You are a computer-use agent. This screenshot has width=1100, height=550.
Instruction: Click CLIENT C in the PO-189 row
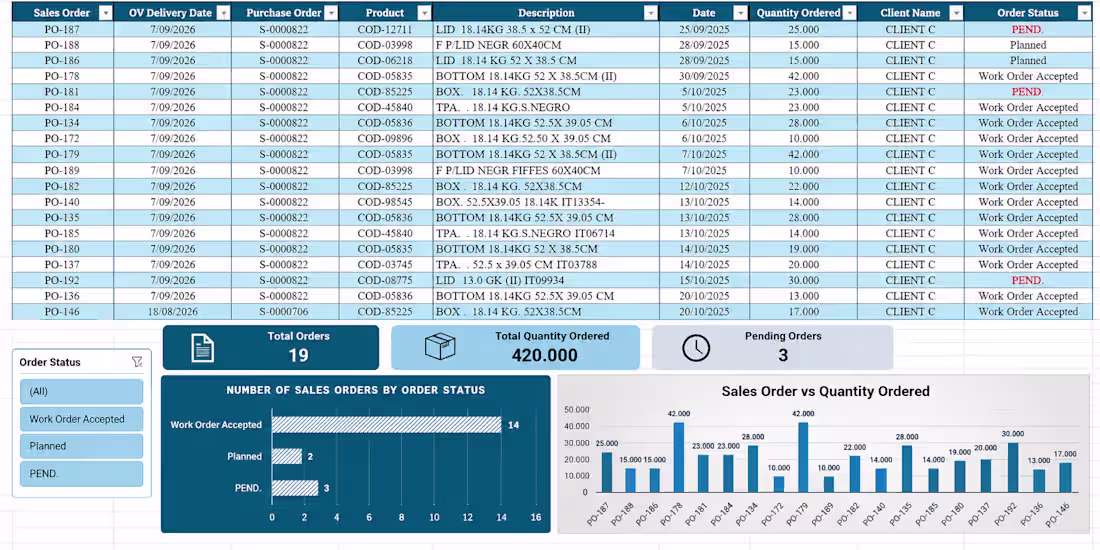point(910,170)
